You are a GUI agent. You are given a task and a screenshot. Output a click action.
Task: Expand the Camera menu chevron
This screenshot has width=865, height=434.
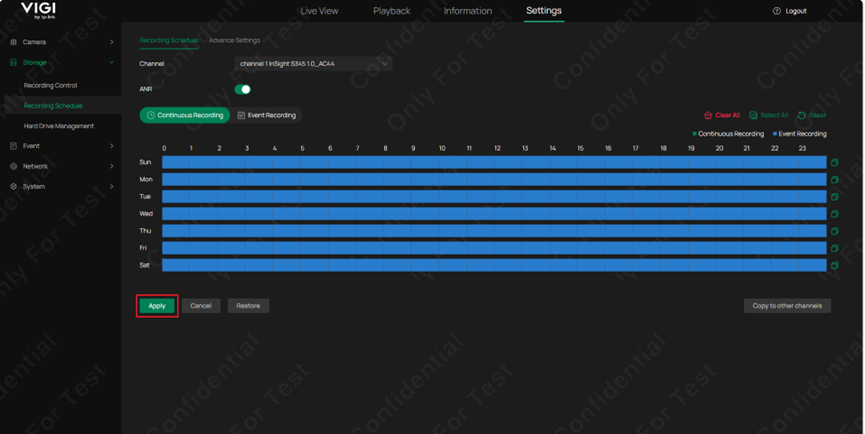(111, 42)
